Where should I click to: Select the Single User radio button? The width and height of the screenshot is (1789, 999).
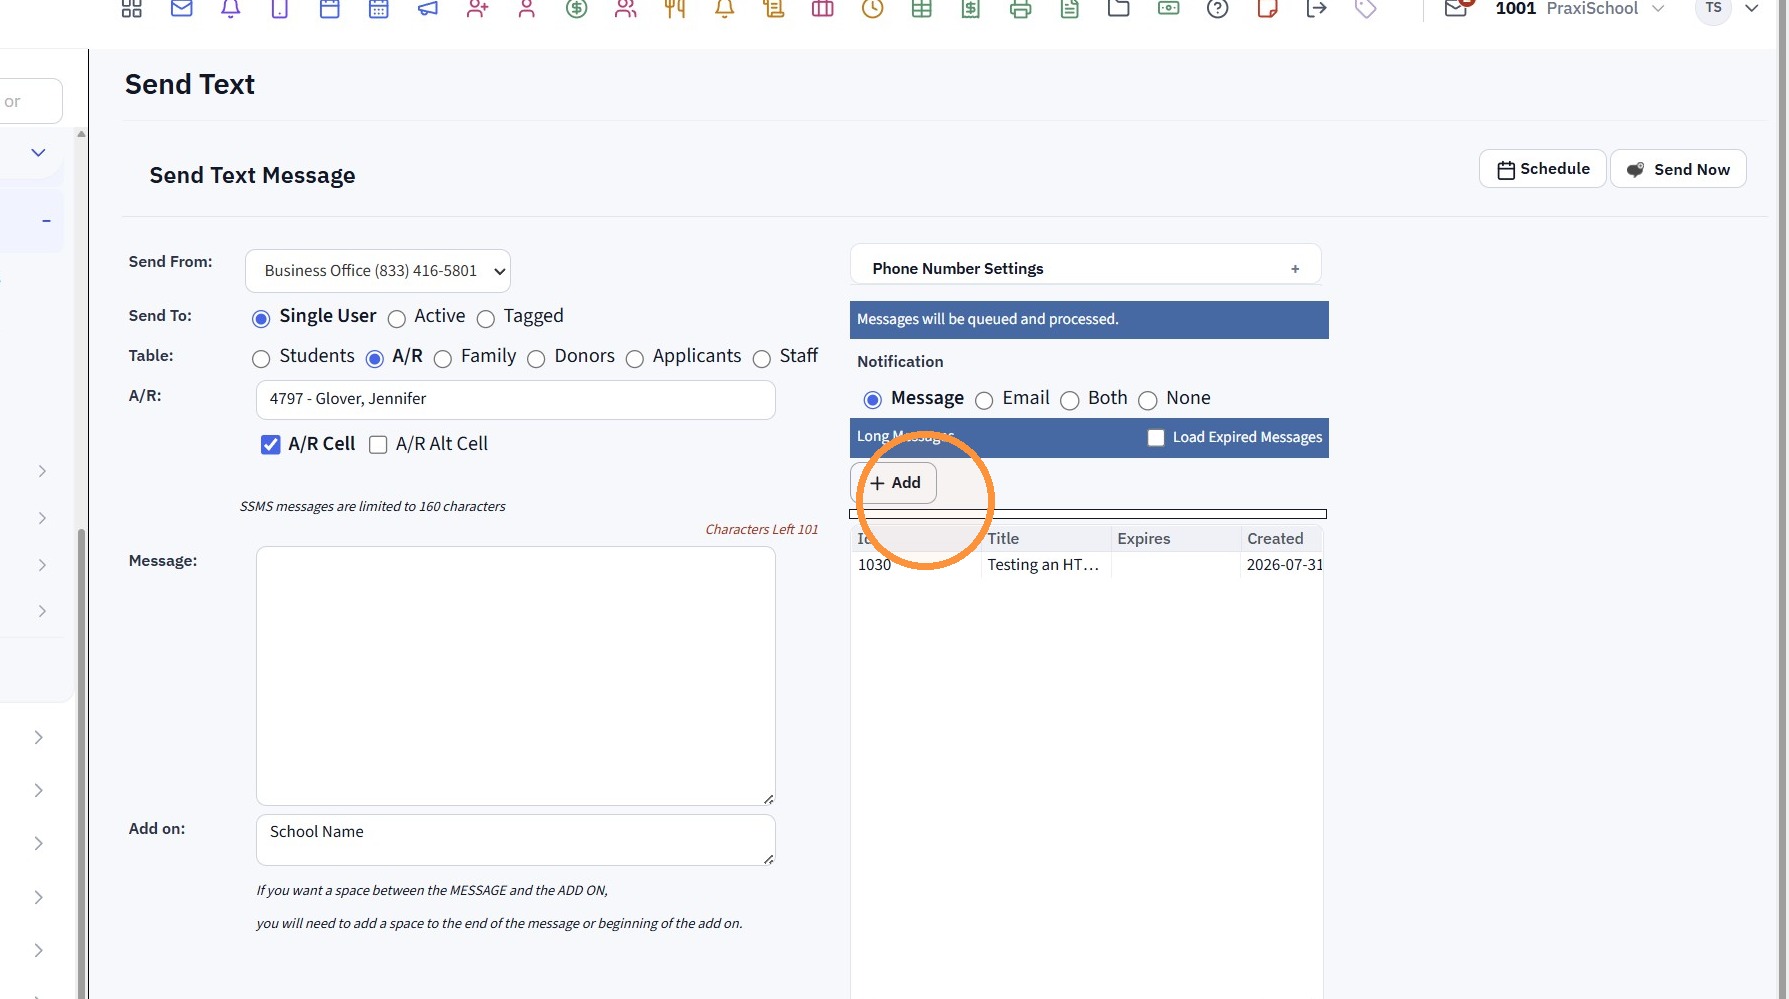[x=261, y=319]
